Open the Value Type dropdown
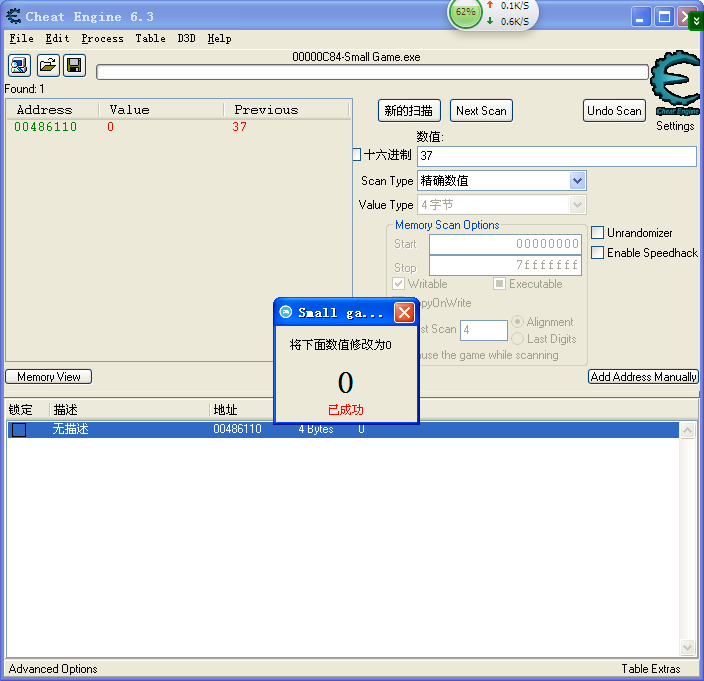The image size is (704, 681). pyautogui.click(x=577, y=205)
